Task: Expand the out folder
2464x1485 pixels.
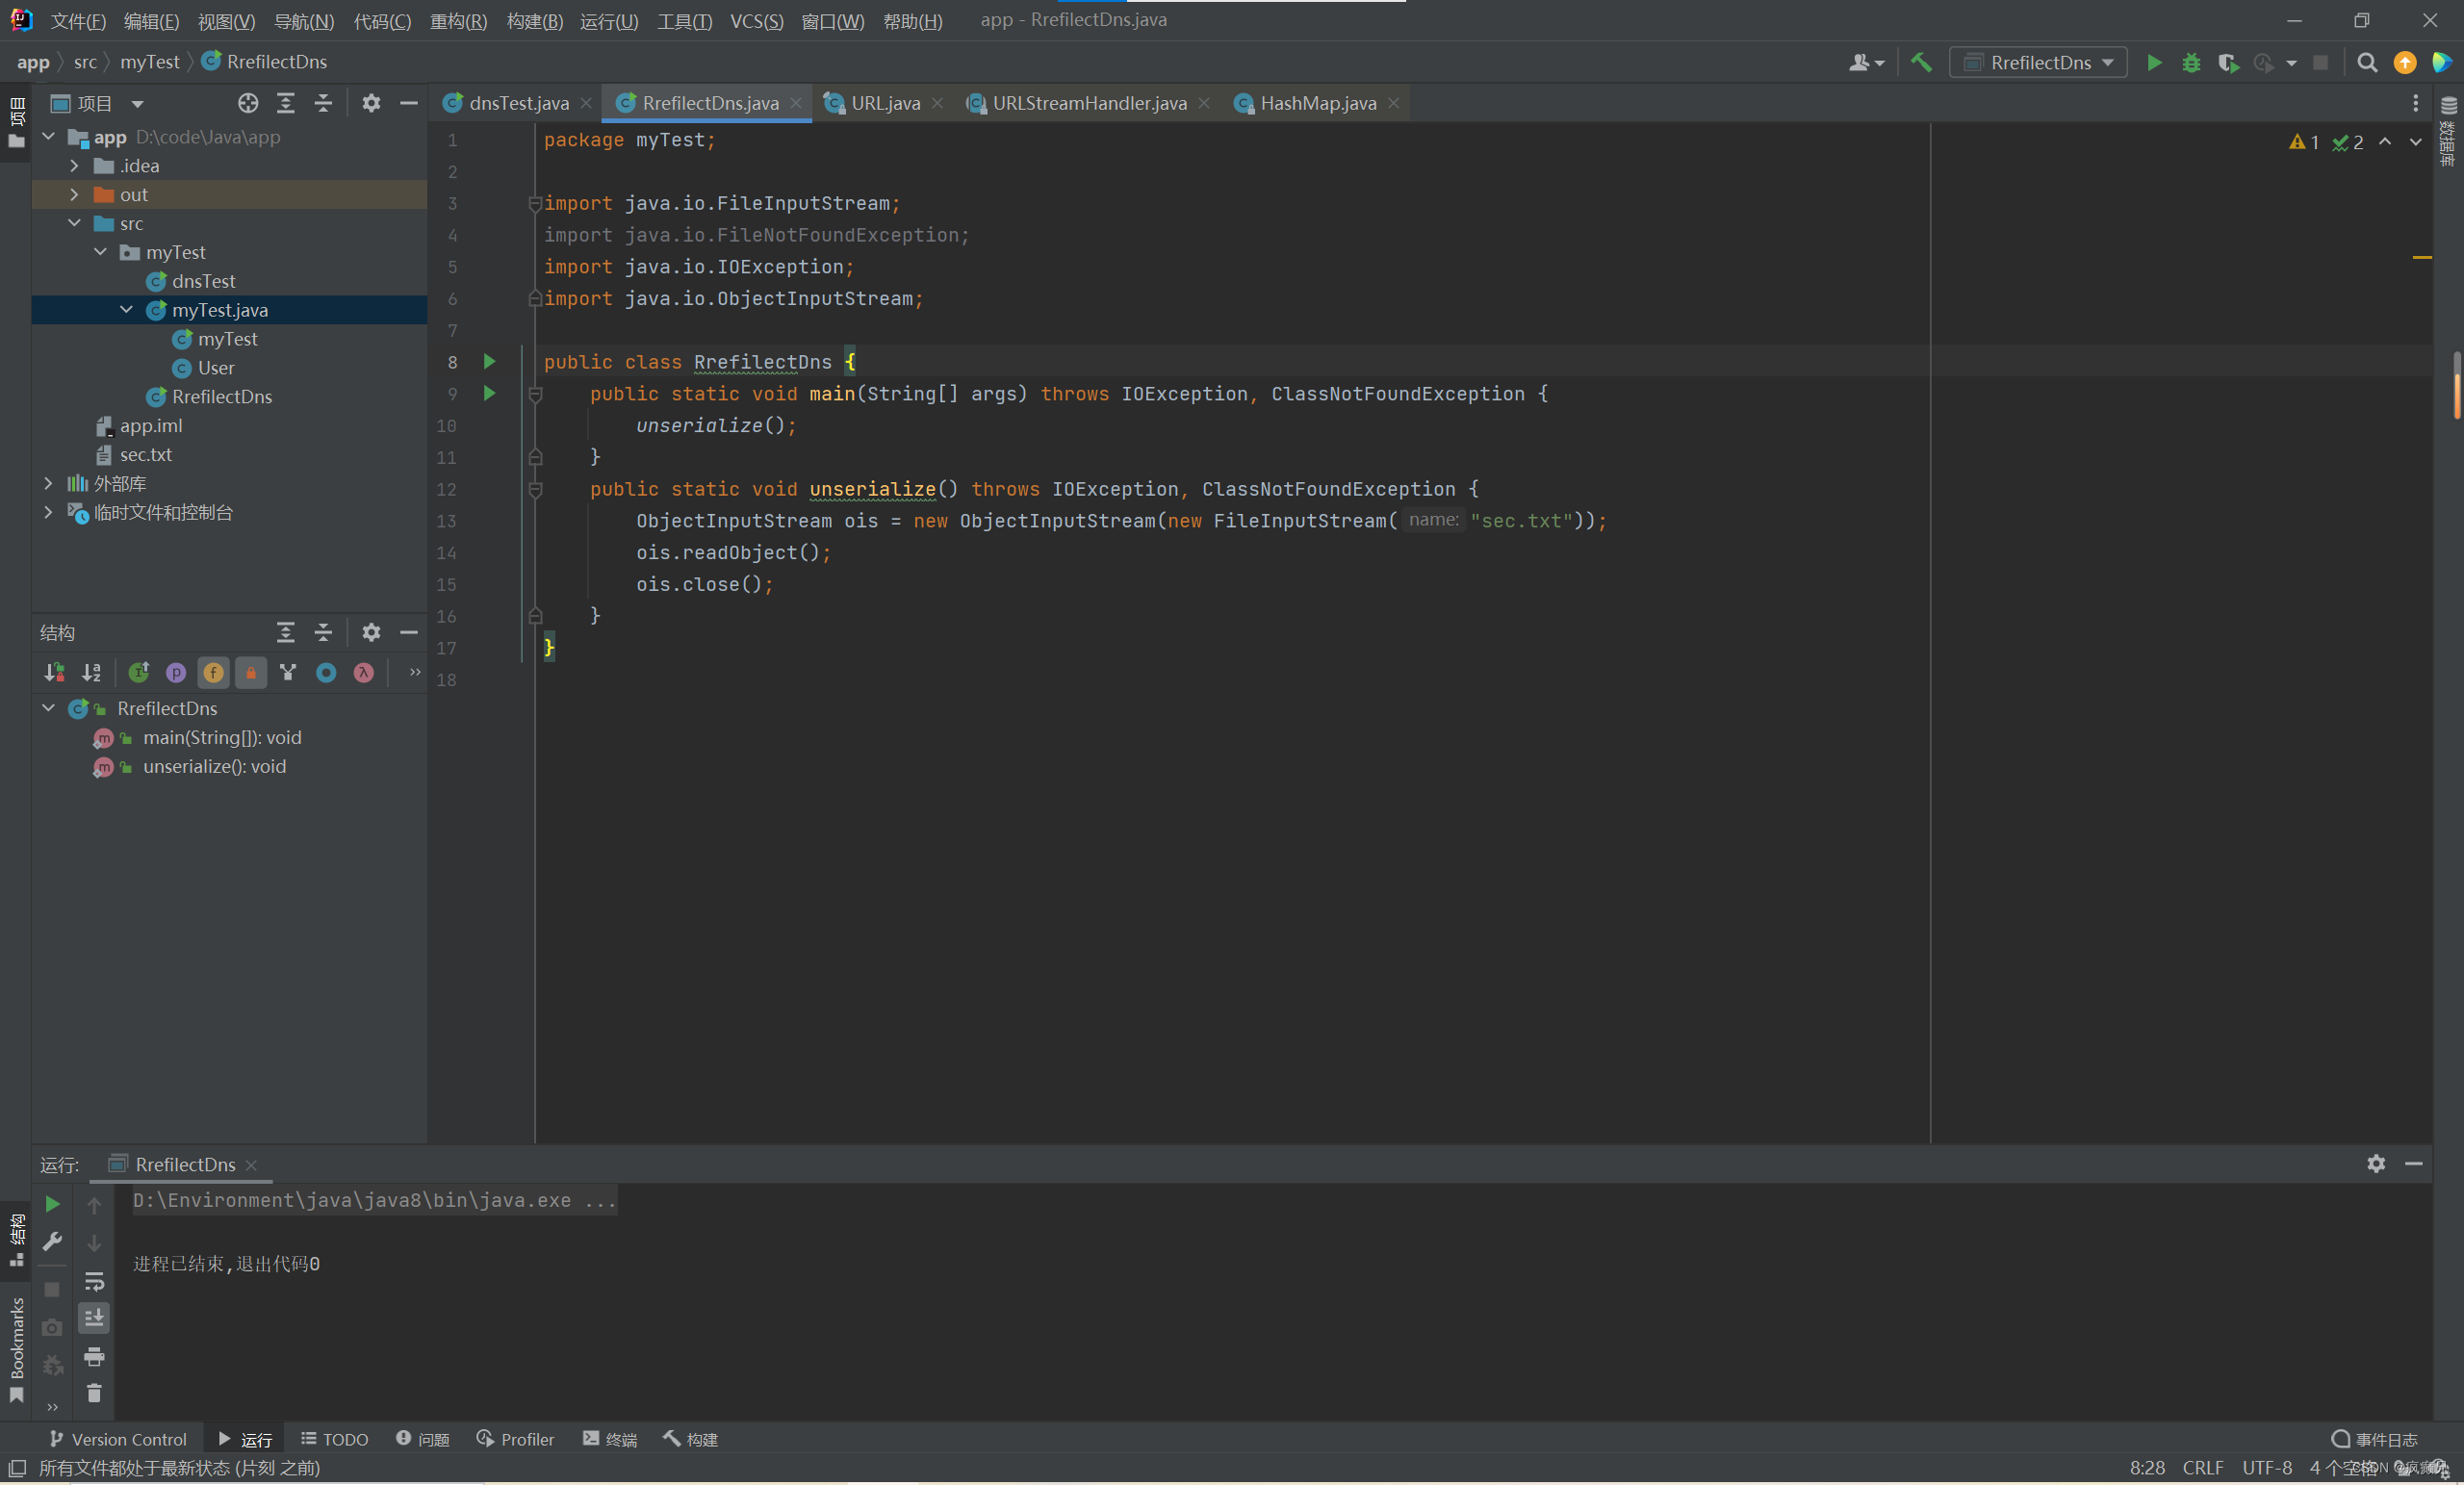Action: [74, 195]
